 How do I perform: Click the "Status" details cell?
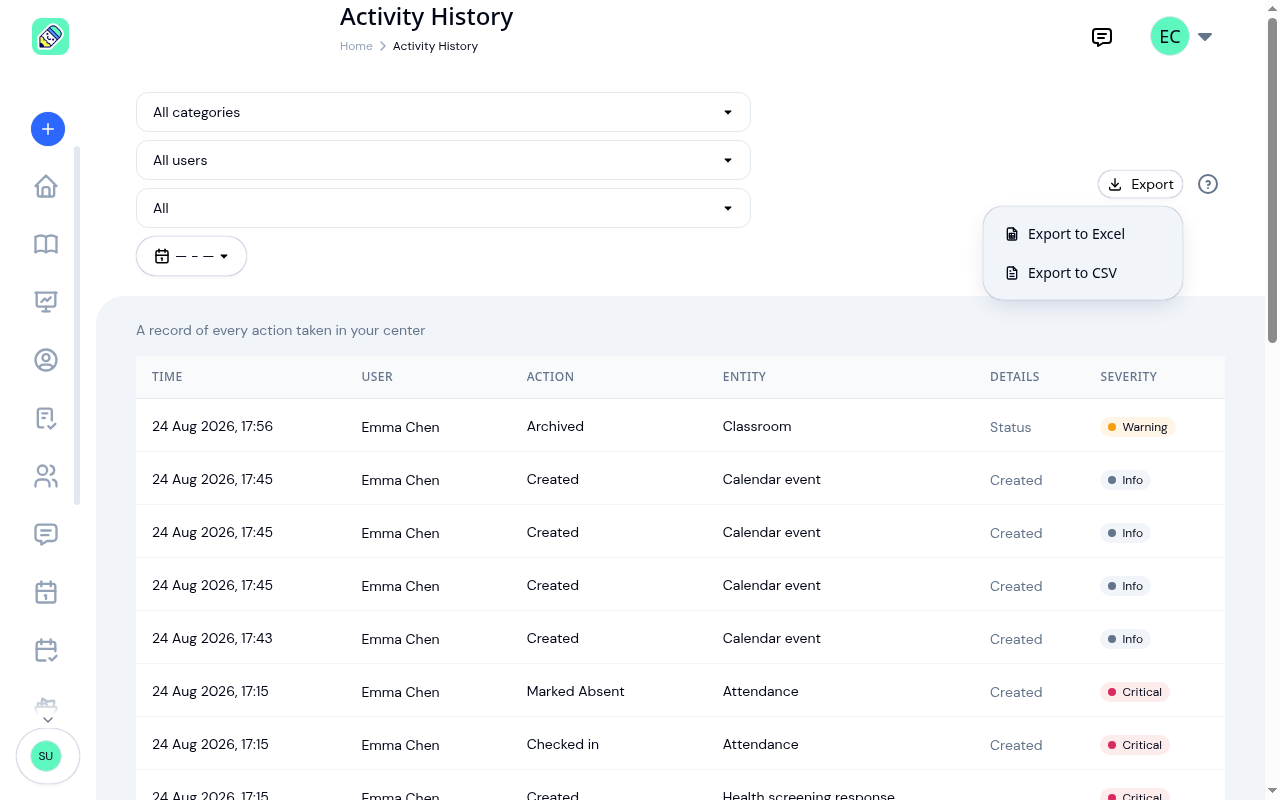click(1010, 427)
